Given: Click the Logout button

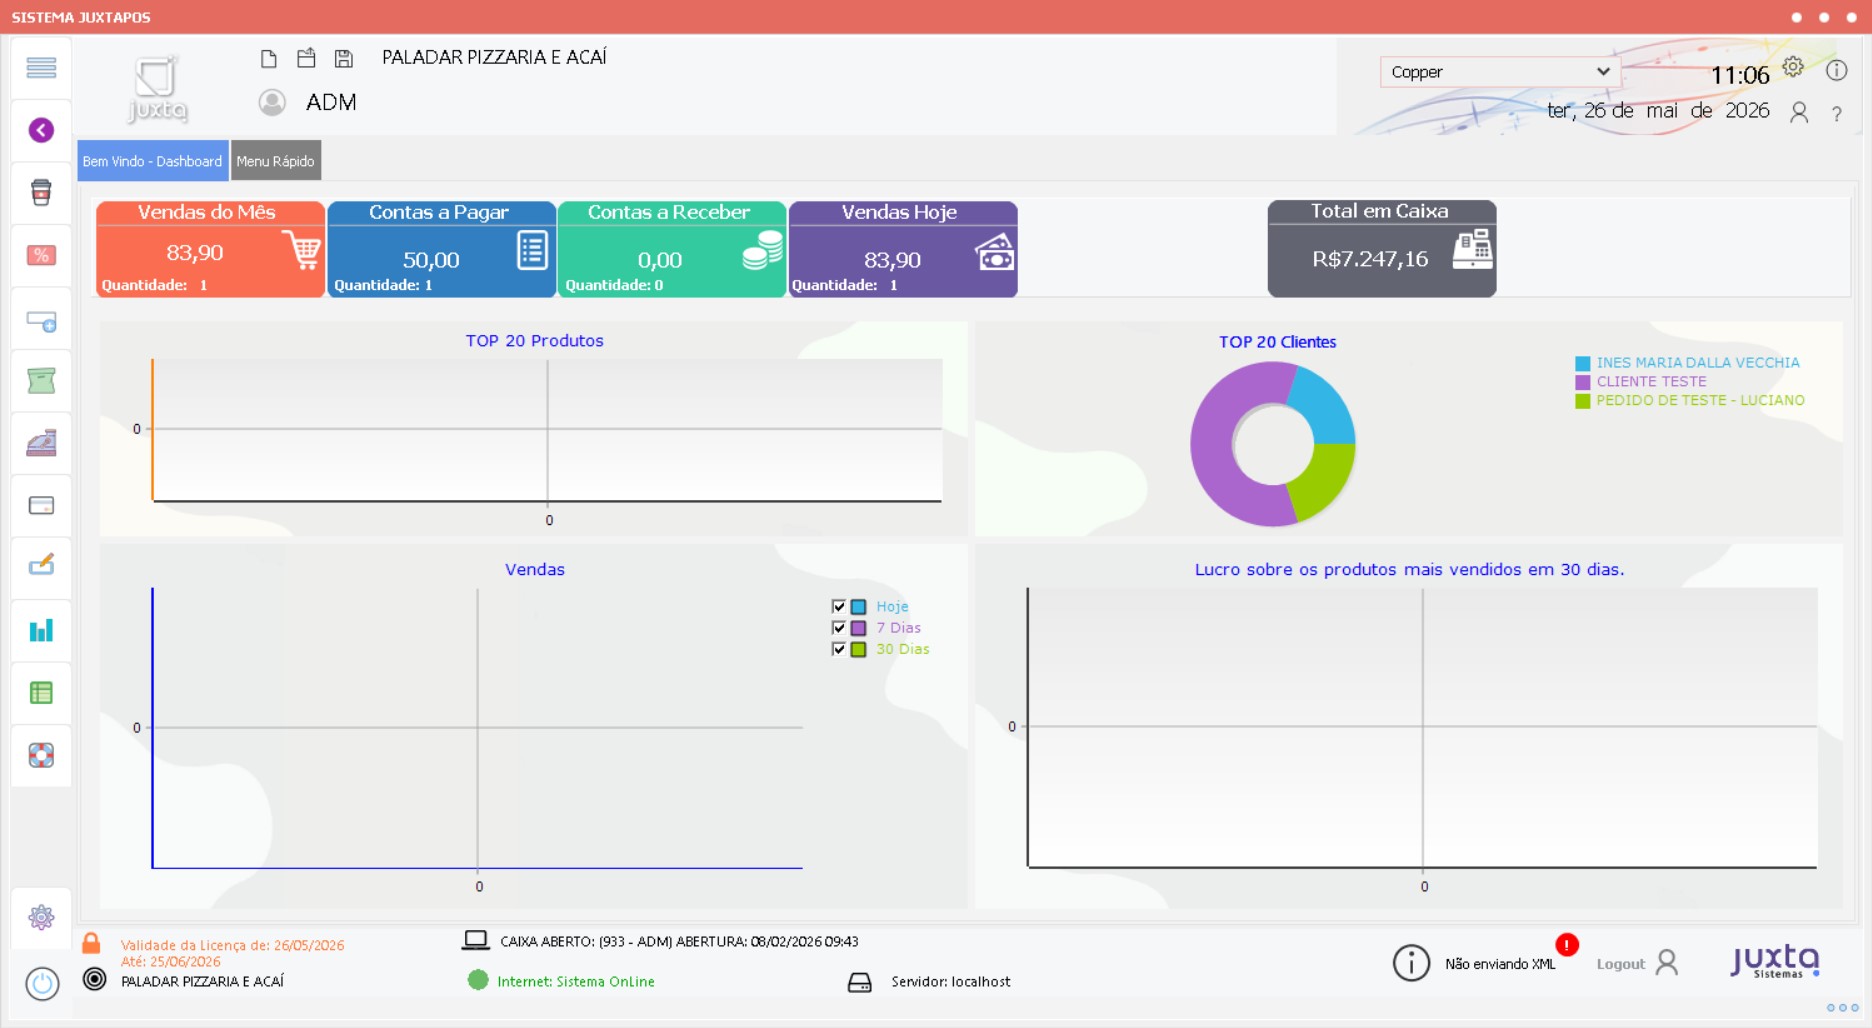Looking at the screenshot, I should (x=1637, y=963).
